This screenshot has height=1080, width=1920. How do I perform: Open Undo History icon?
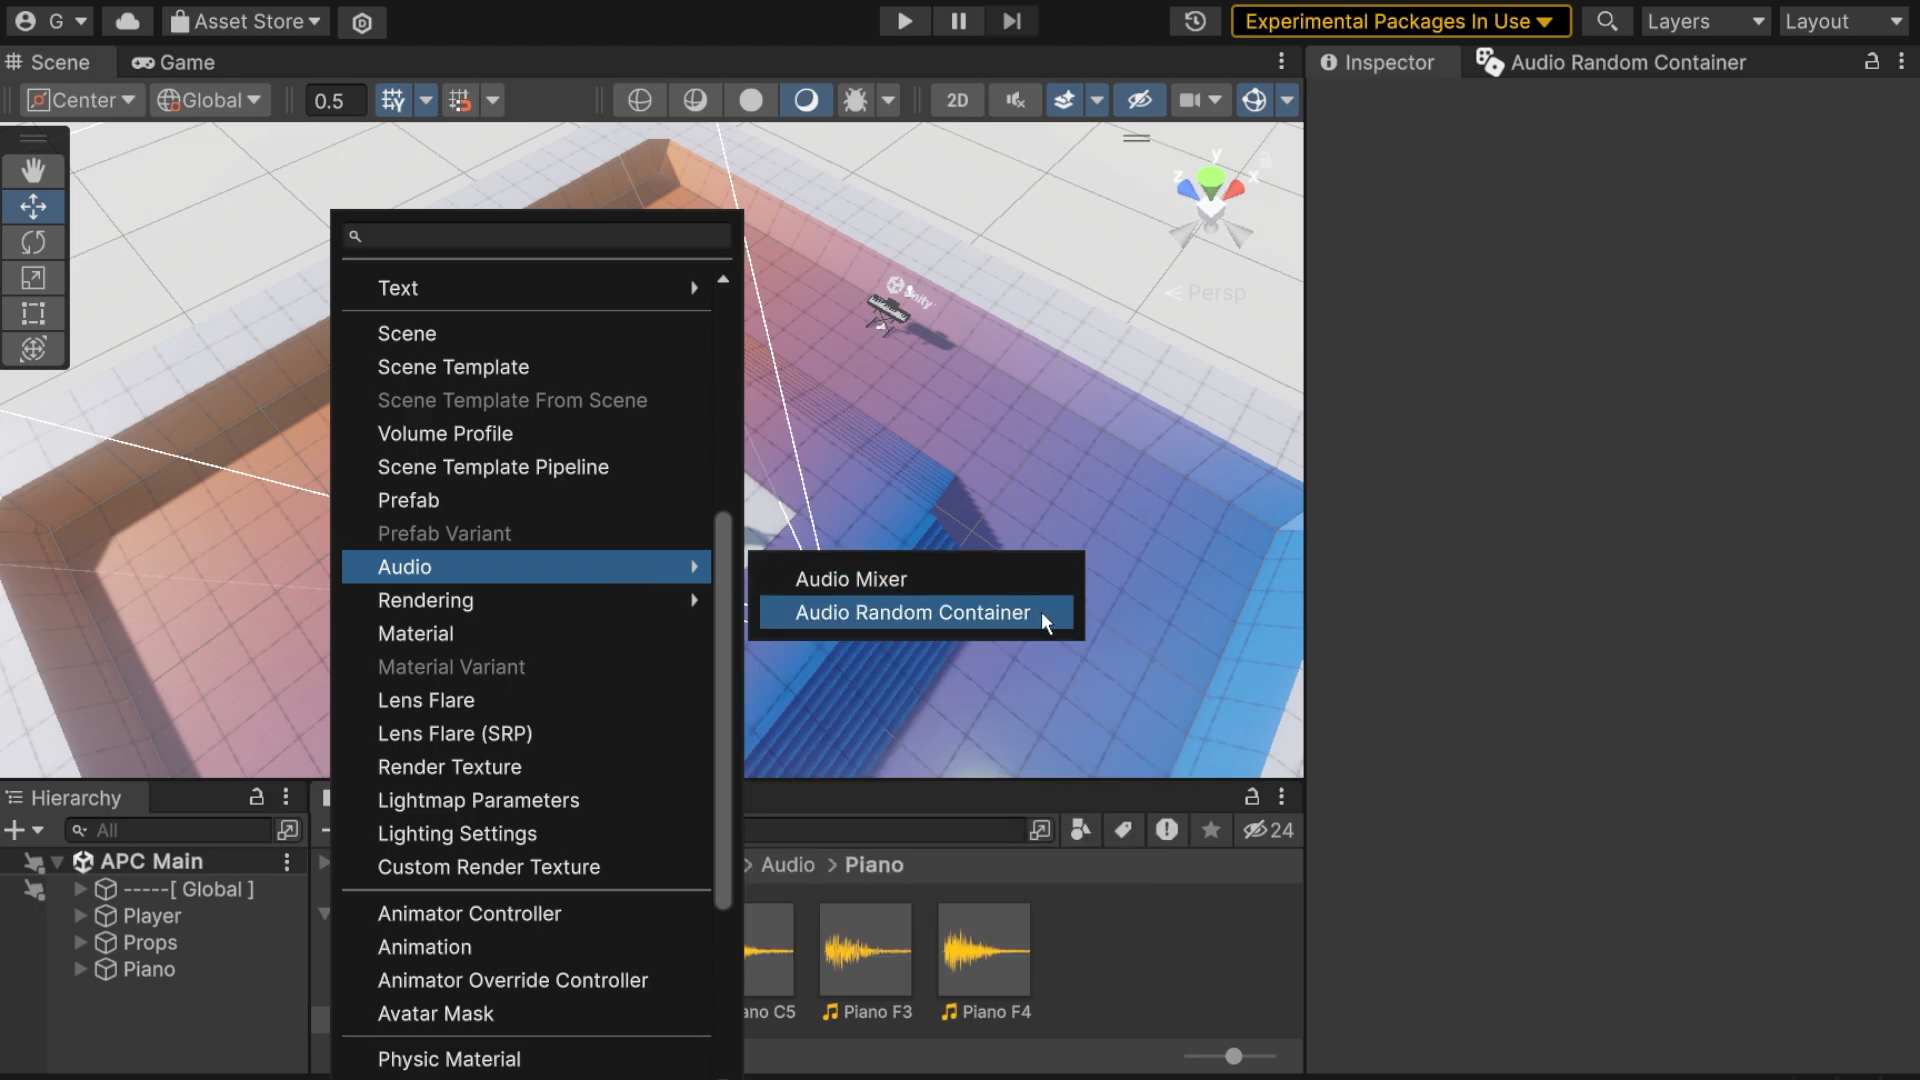coord(1195,21)
